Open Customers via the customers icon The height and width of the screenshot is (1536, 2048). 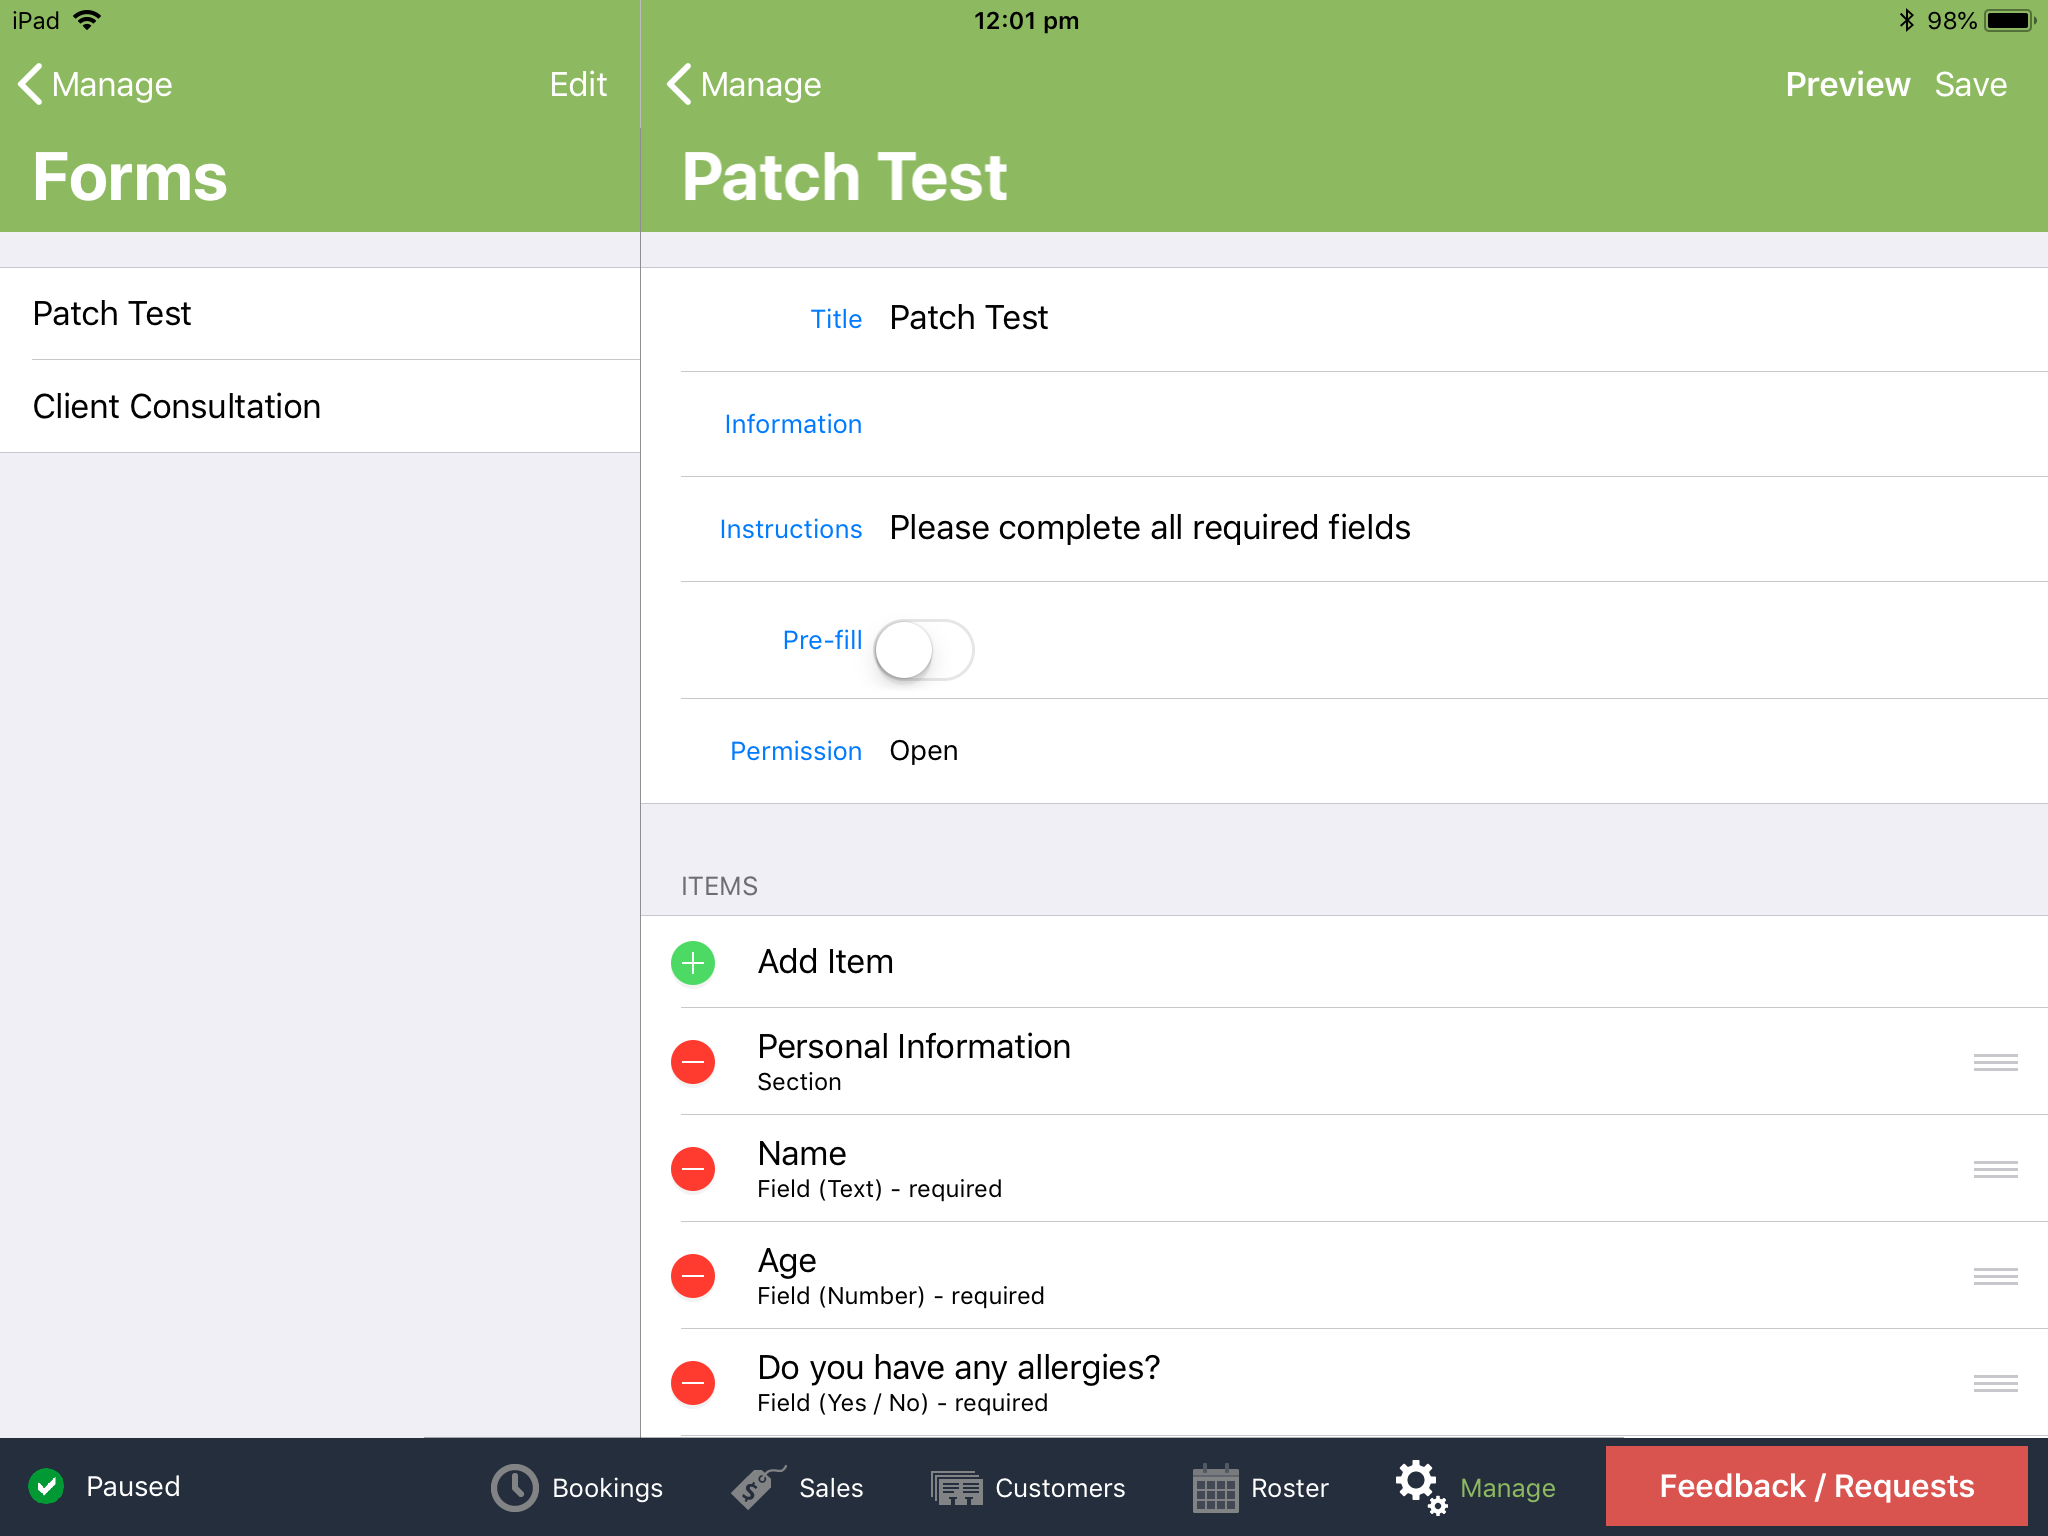tap(957, 1487)
